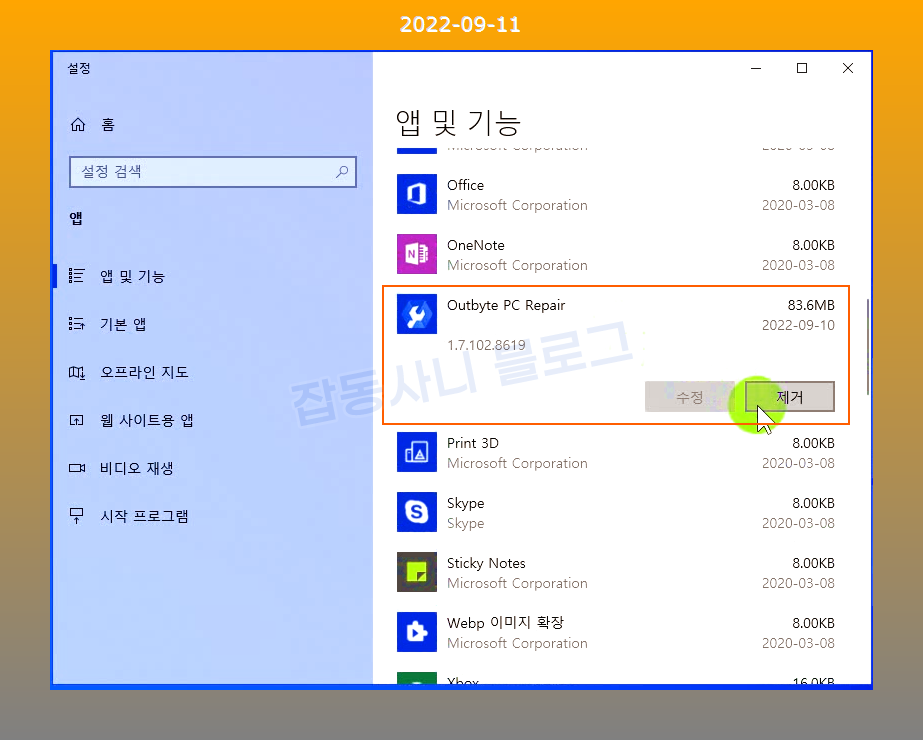
Task: Click the Skype app icon
Action: click(417, 512)
